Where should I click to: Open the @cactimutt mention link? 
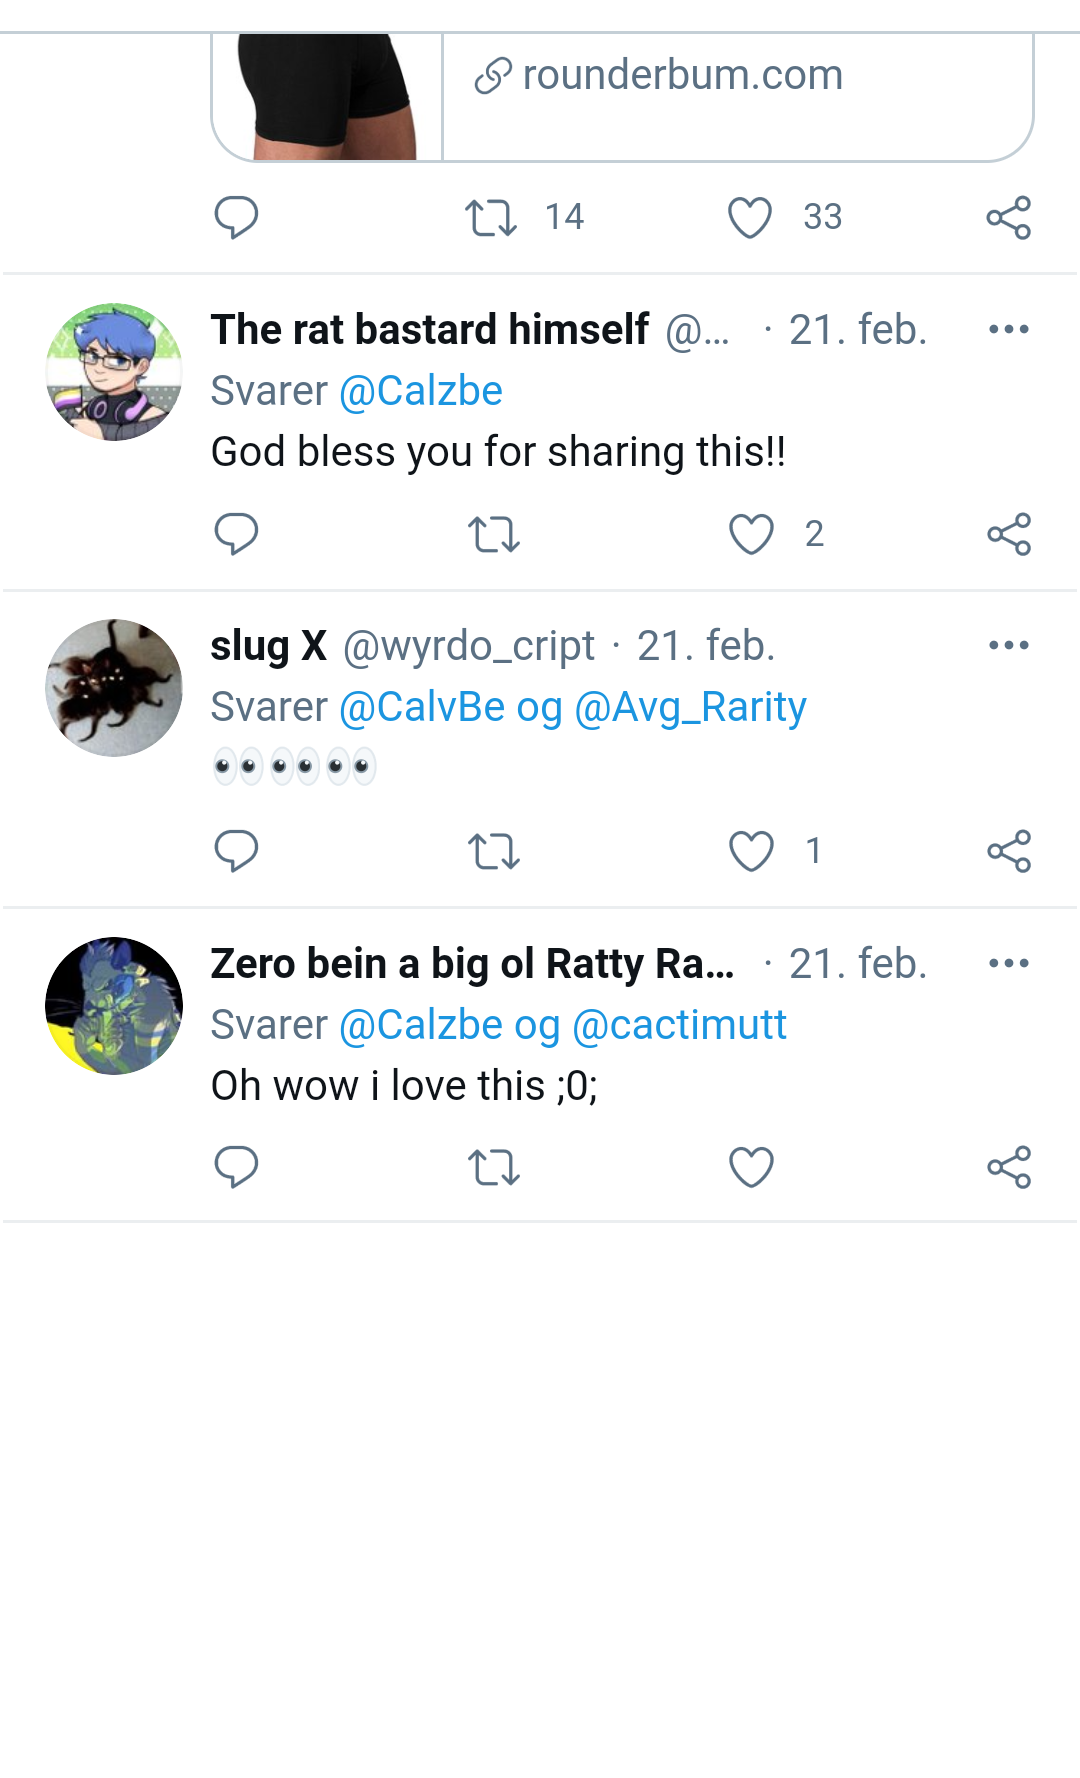(679, 1025)
